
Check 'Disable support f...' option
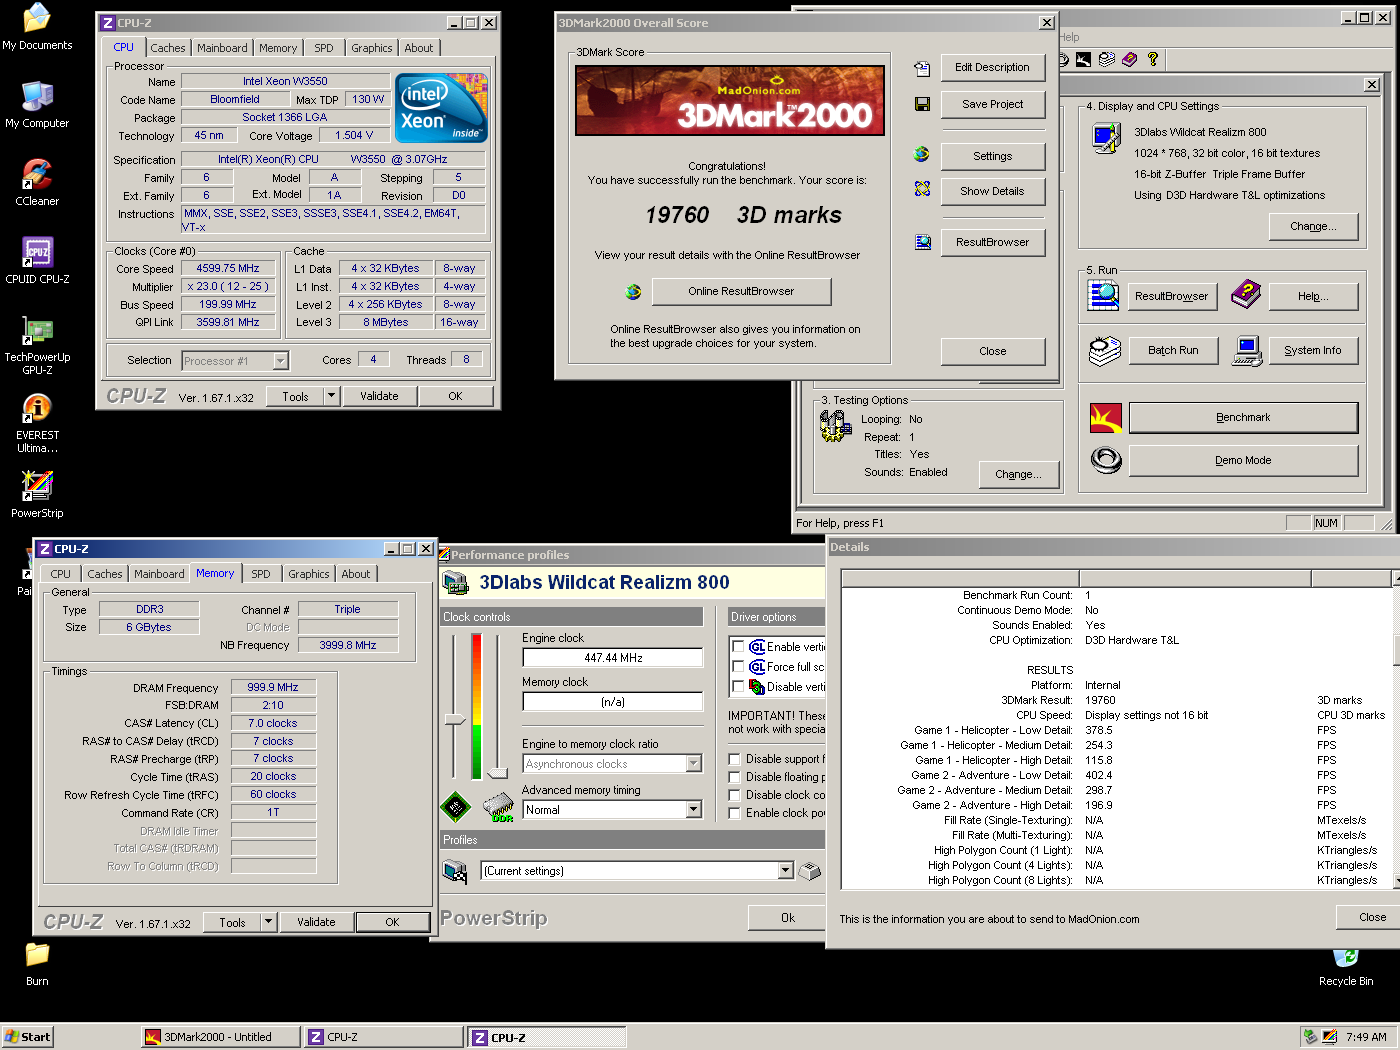(734, 759)
